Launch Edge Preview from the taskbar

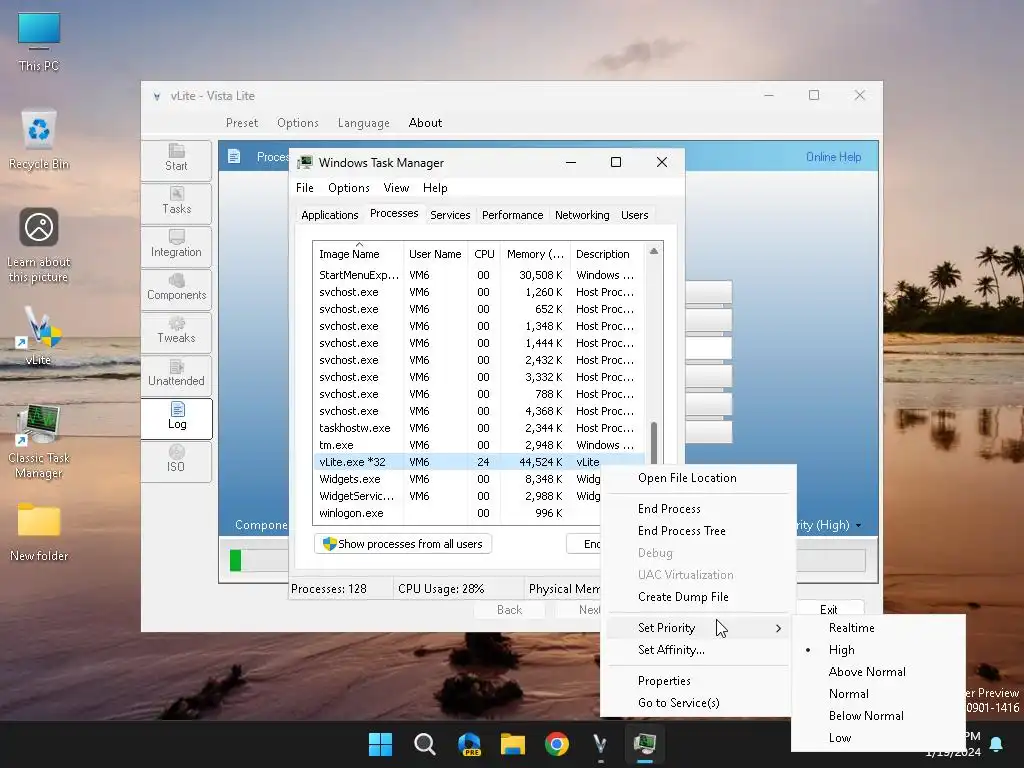(469, 744)
